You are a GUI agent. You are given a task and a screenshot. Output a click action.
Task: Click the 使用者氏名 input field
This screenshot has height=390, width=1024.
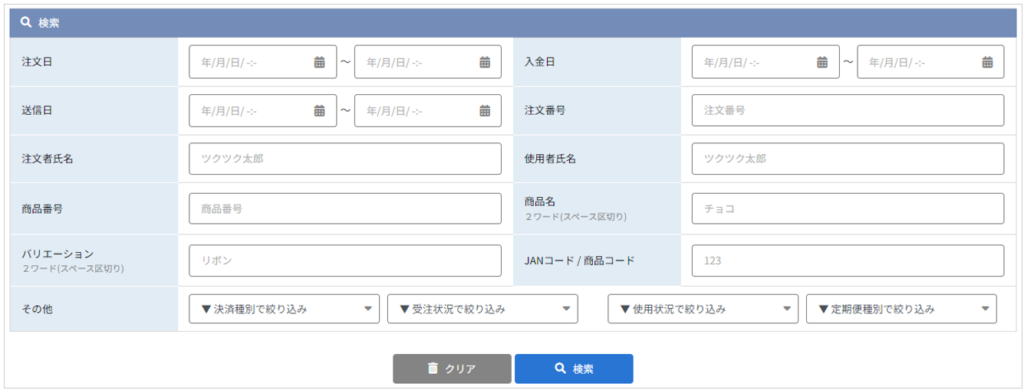click(848, 159)
